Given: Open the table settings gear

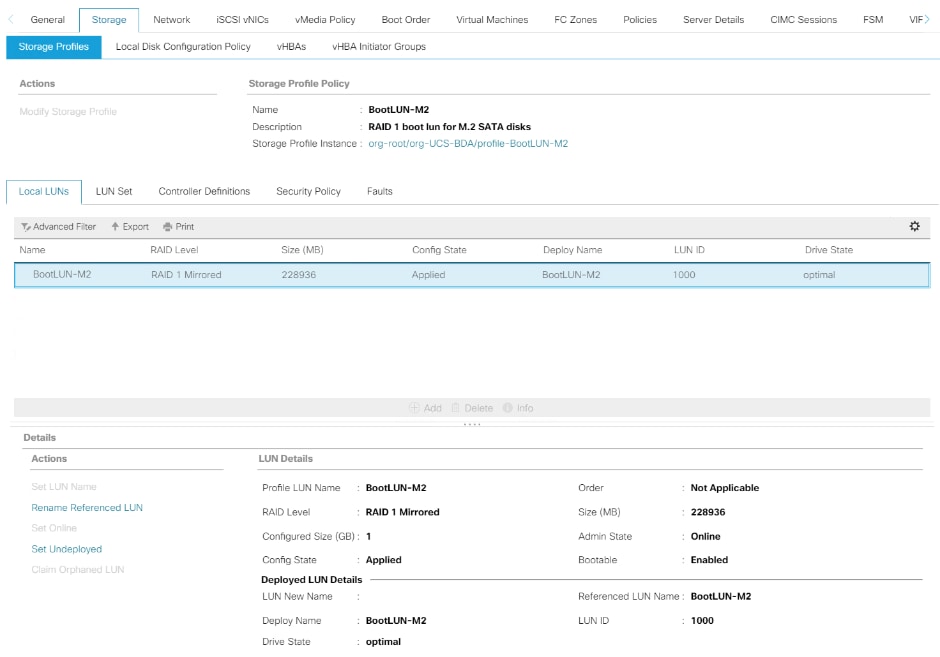Looking at the screenshot, I should coord(914,226).
